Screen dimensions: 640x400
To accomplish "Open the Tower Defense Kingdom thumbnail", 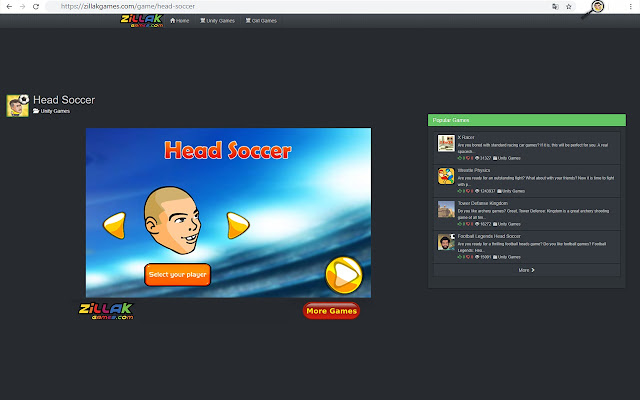I will (446, 209).
